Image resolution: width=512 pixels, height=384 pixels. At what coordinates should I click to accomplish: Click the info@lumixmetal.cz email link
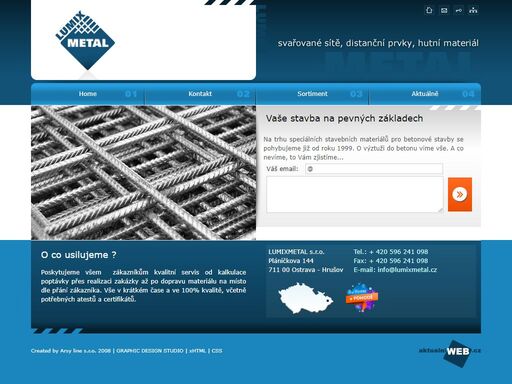(x=407, y=270)
